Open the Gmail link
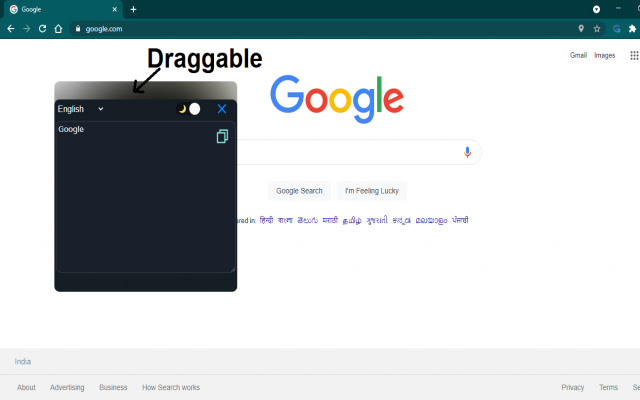The image size is (640, 400). (578, 56)
